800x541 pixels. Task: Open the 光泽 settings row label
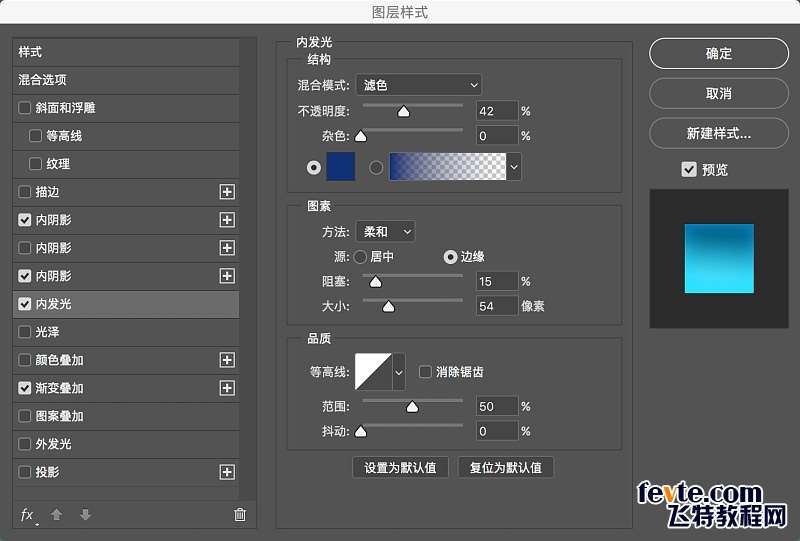pyautogui.click(x=47, y=332)
